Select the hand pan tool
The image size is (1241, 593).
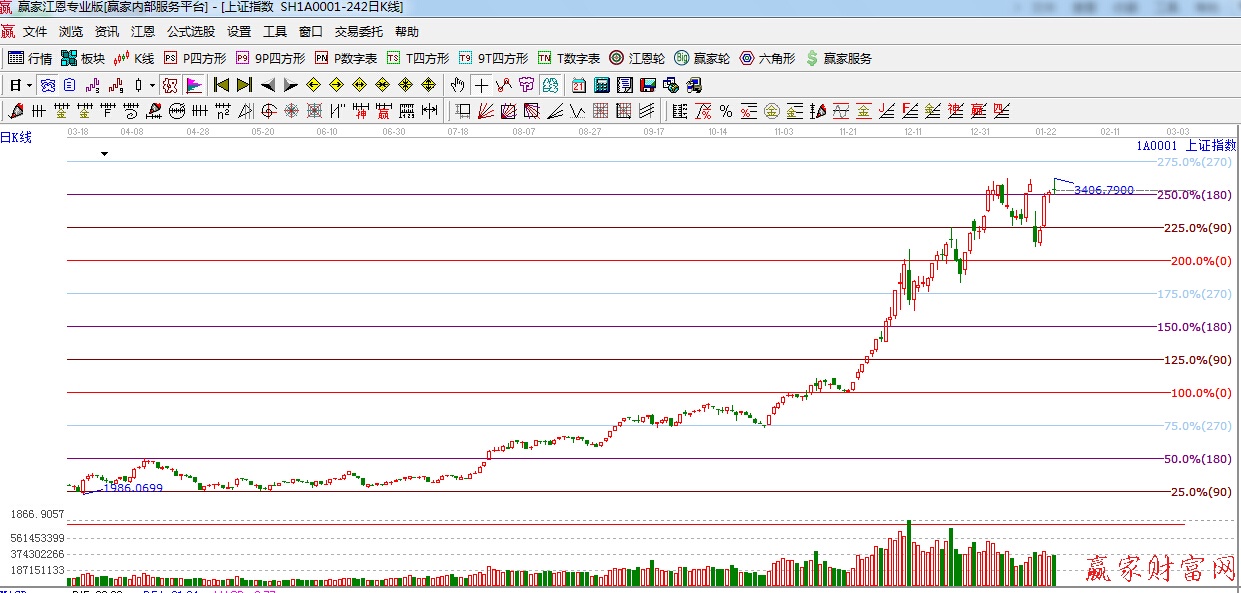[457, 85]
